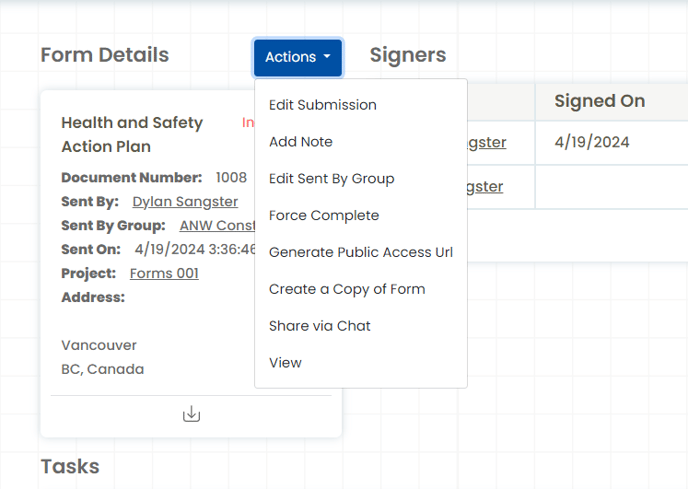Open the ANW Const group link
Image resolution: width=688 pixels, height=489 pixels.
pyautogui.click(x=217, y=226)
